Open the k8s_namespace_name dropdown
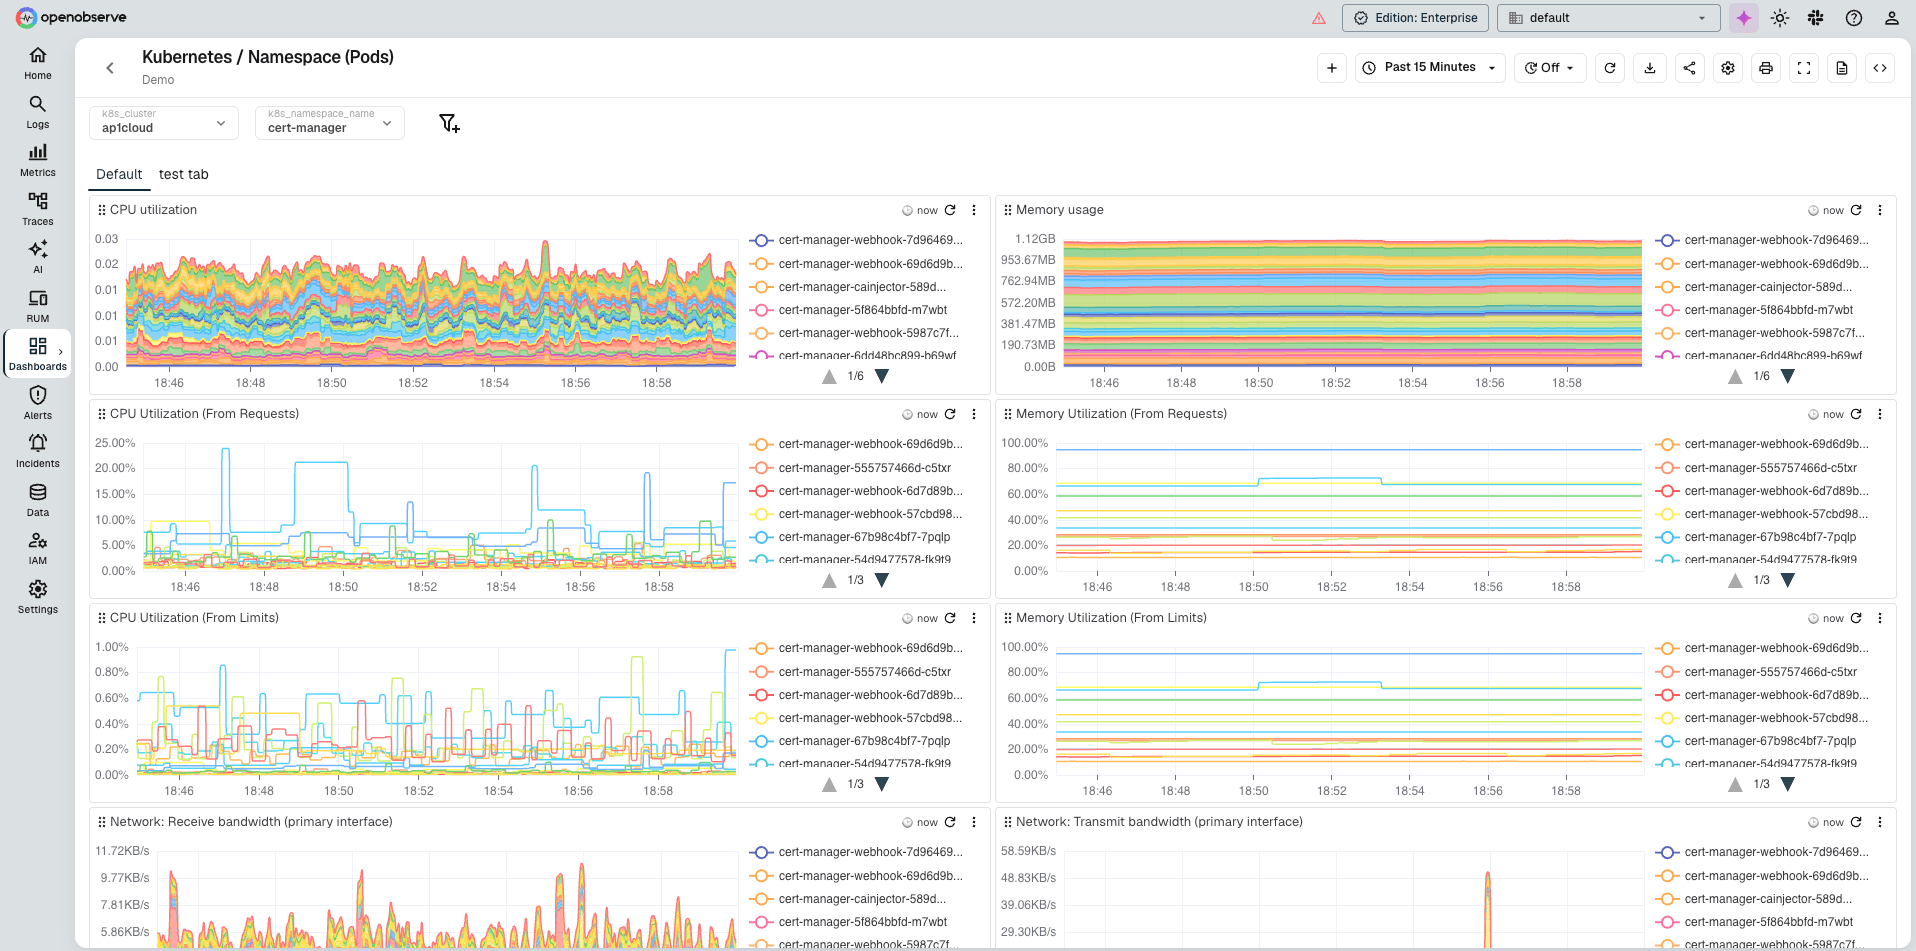 coord(330,123)
